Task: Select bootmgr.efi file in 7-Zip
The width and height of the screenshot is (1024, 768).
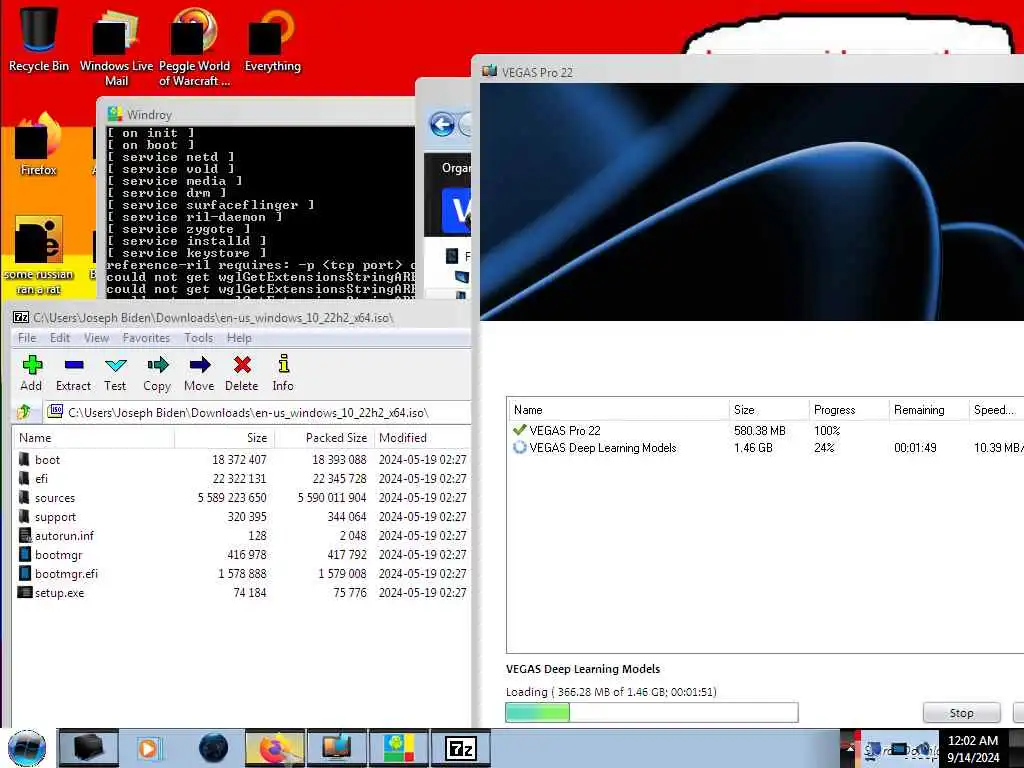Action: click(x=241, y=573)
